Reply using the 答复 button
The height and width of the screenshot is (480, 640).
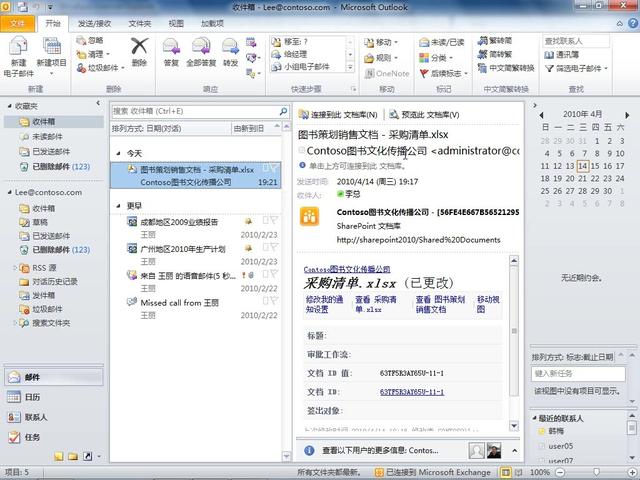click(171, 52)
